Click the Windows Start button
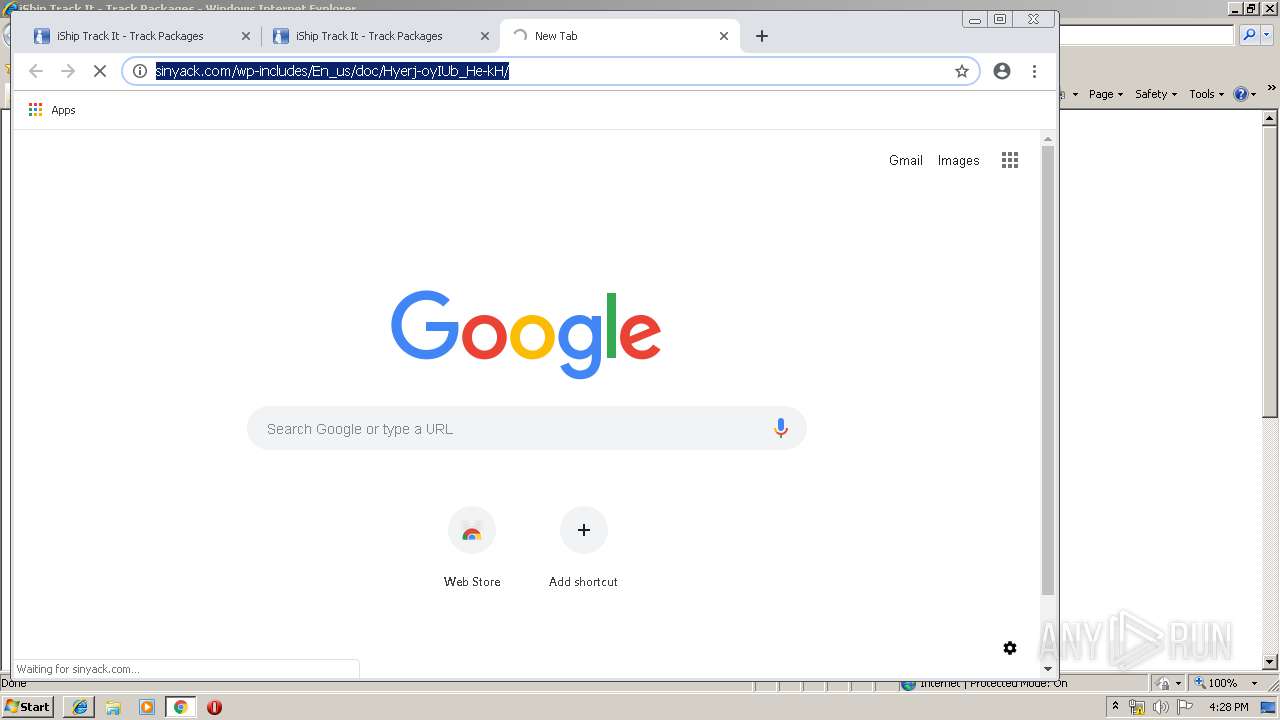1280x720 pixels. [x=28, y=706]
